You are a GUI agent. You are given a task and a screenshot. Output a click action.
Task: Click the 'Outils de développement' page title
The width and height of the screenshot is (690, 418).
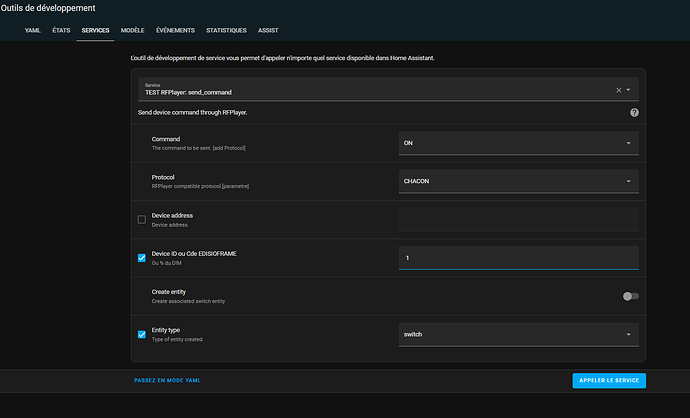pyautogui.click(x=48, y=8)
